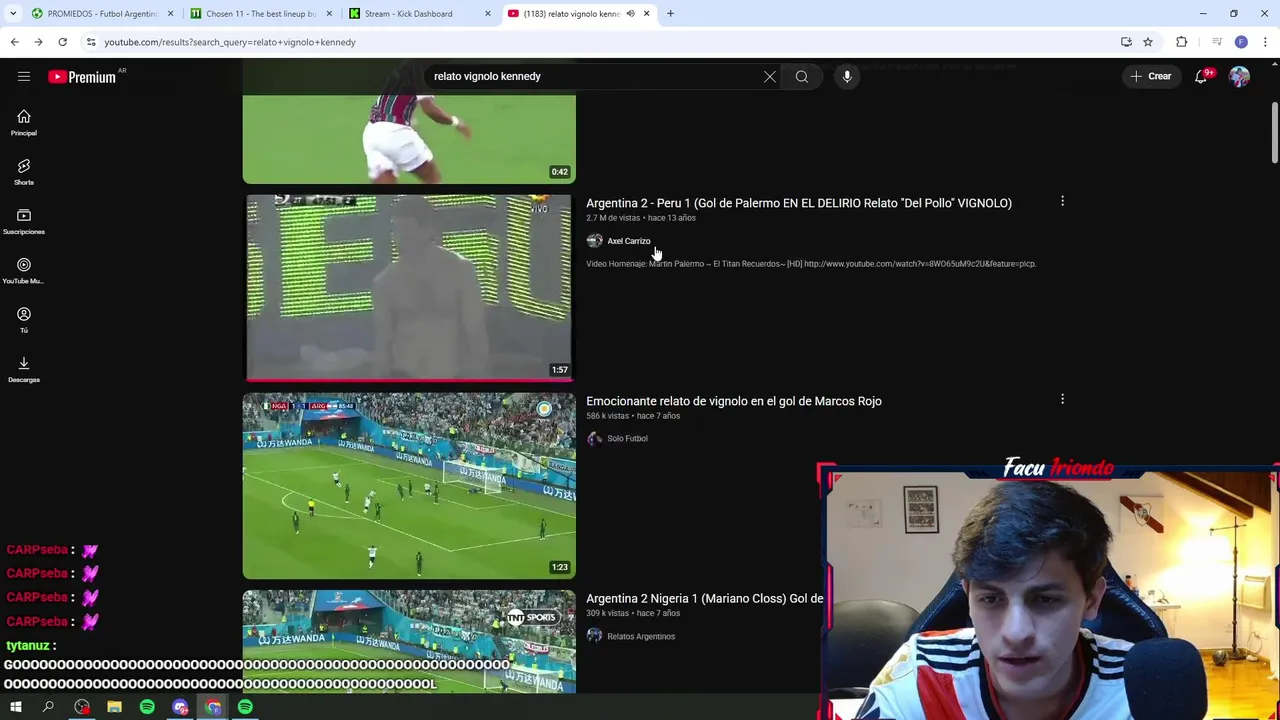
Task: View site information icon in address bar
Action: click(x=90, y=42)
